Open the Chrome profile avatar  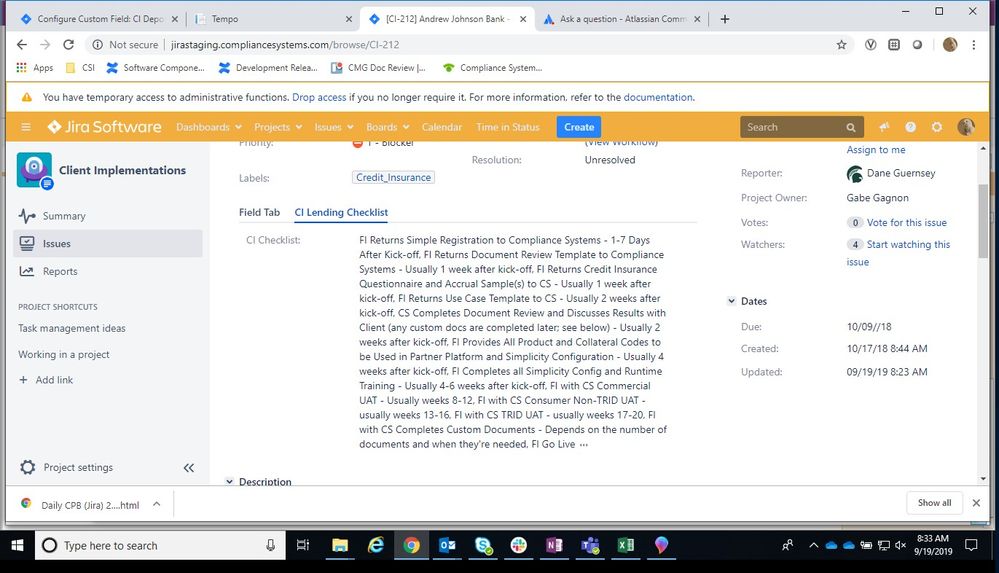tap(950, 45)
